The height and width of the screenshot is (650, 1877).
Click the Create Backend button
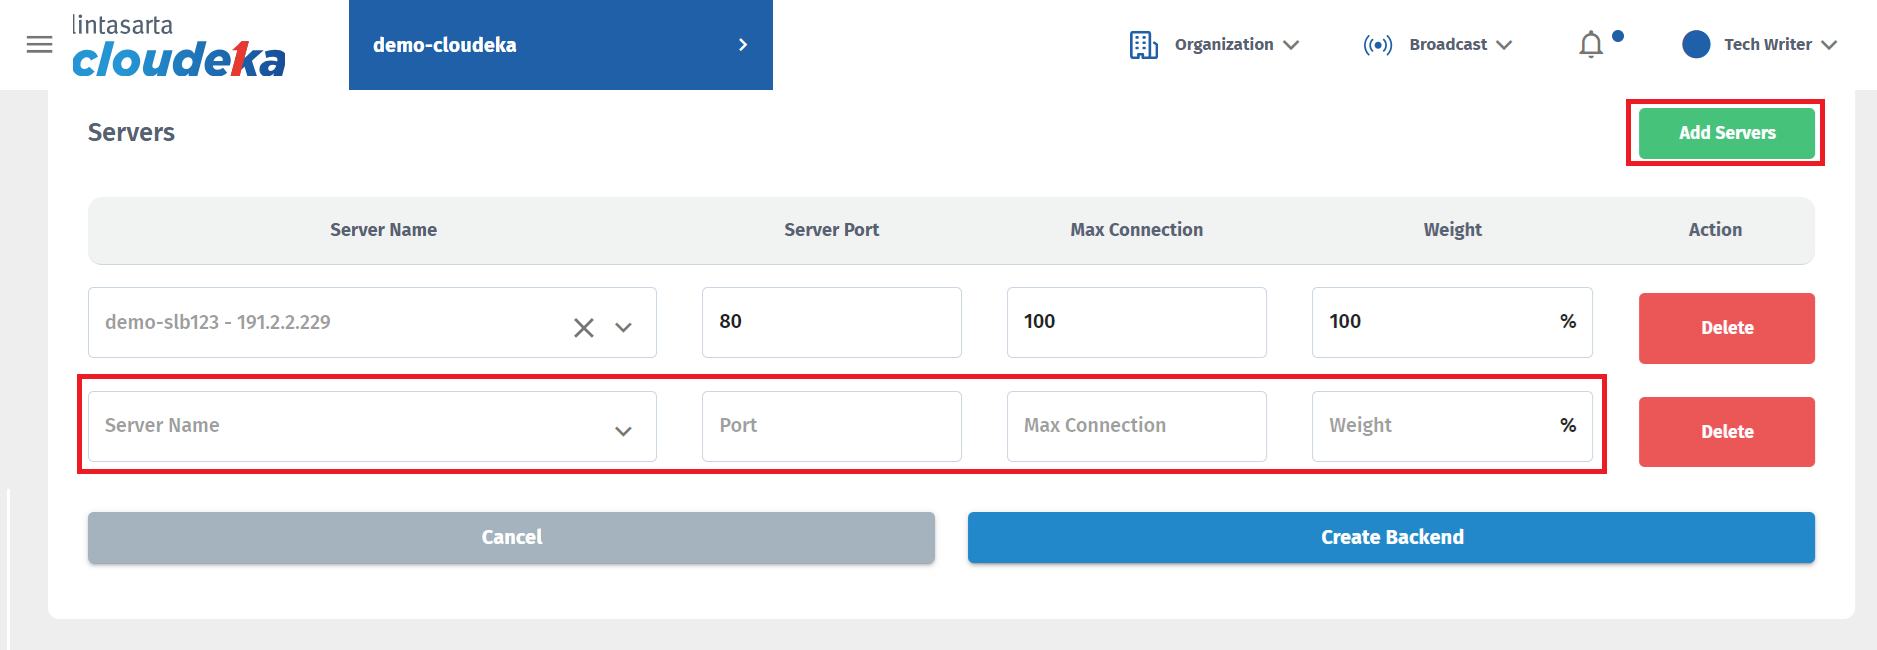pos(1390,538)
